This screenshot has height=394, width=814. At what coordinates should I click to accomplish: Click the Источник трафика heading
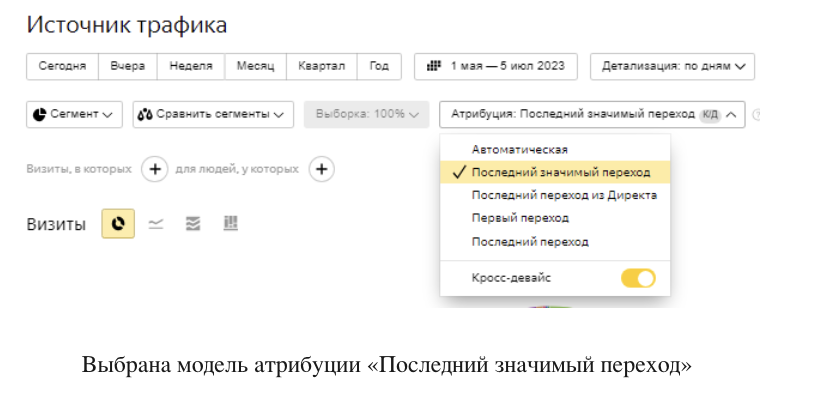127,25
